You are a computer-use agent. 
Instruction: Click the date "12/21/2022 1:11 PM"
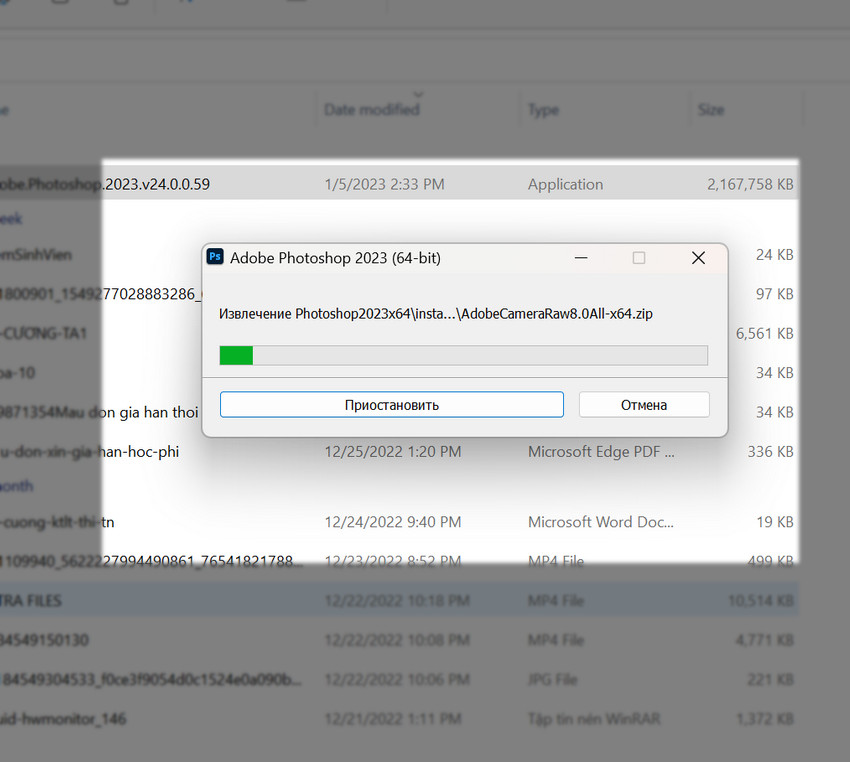[392, 719]
